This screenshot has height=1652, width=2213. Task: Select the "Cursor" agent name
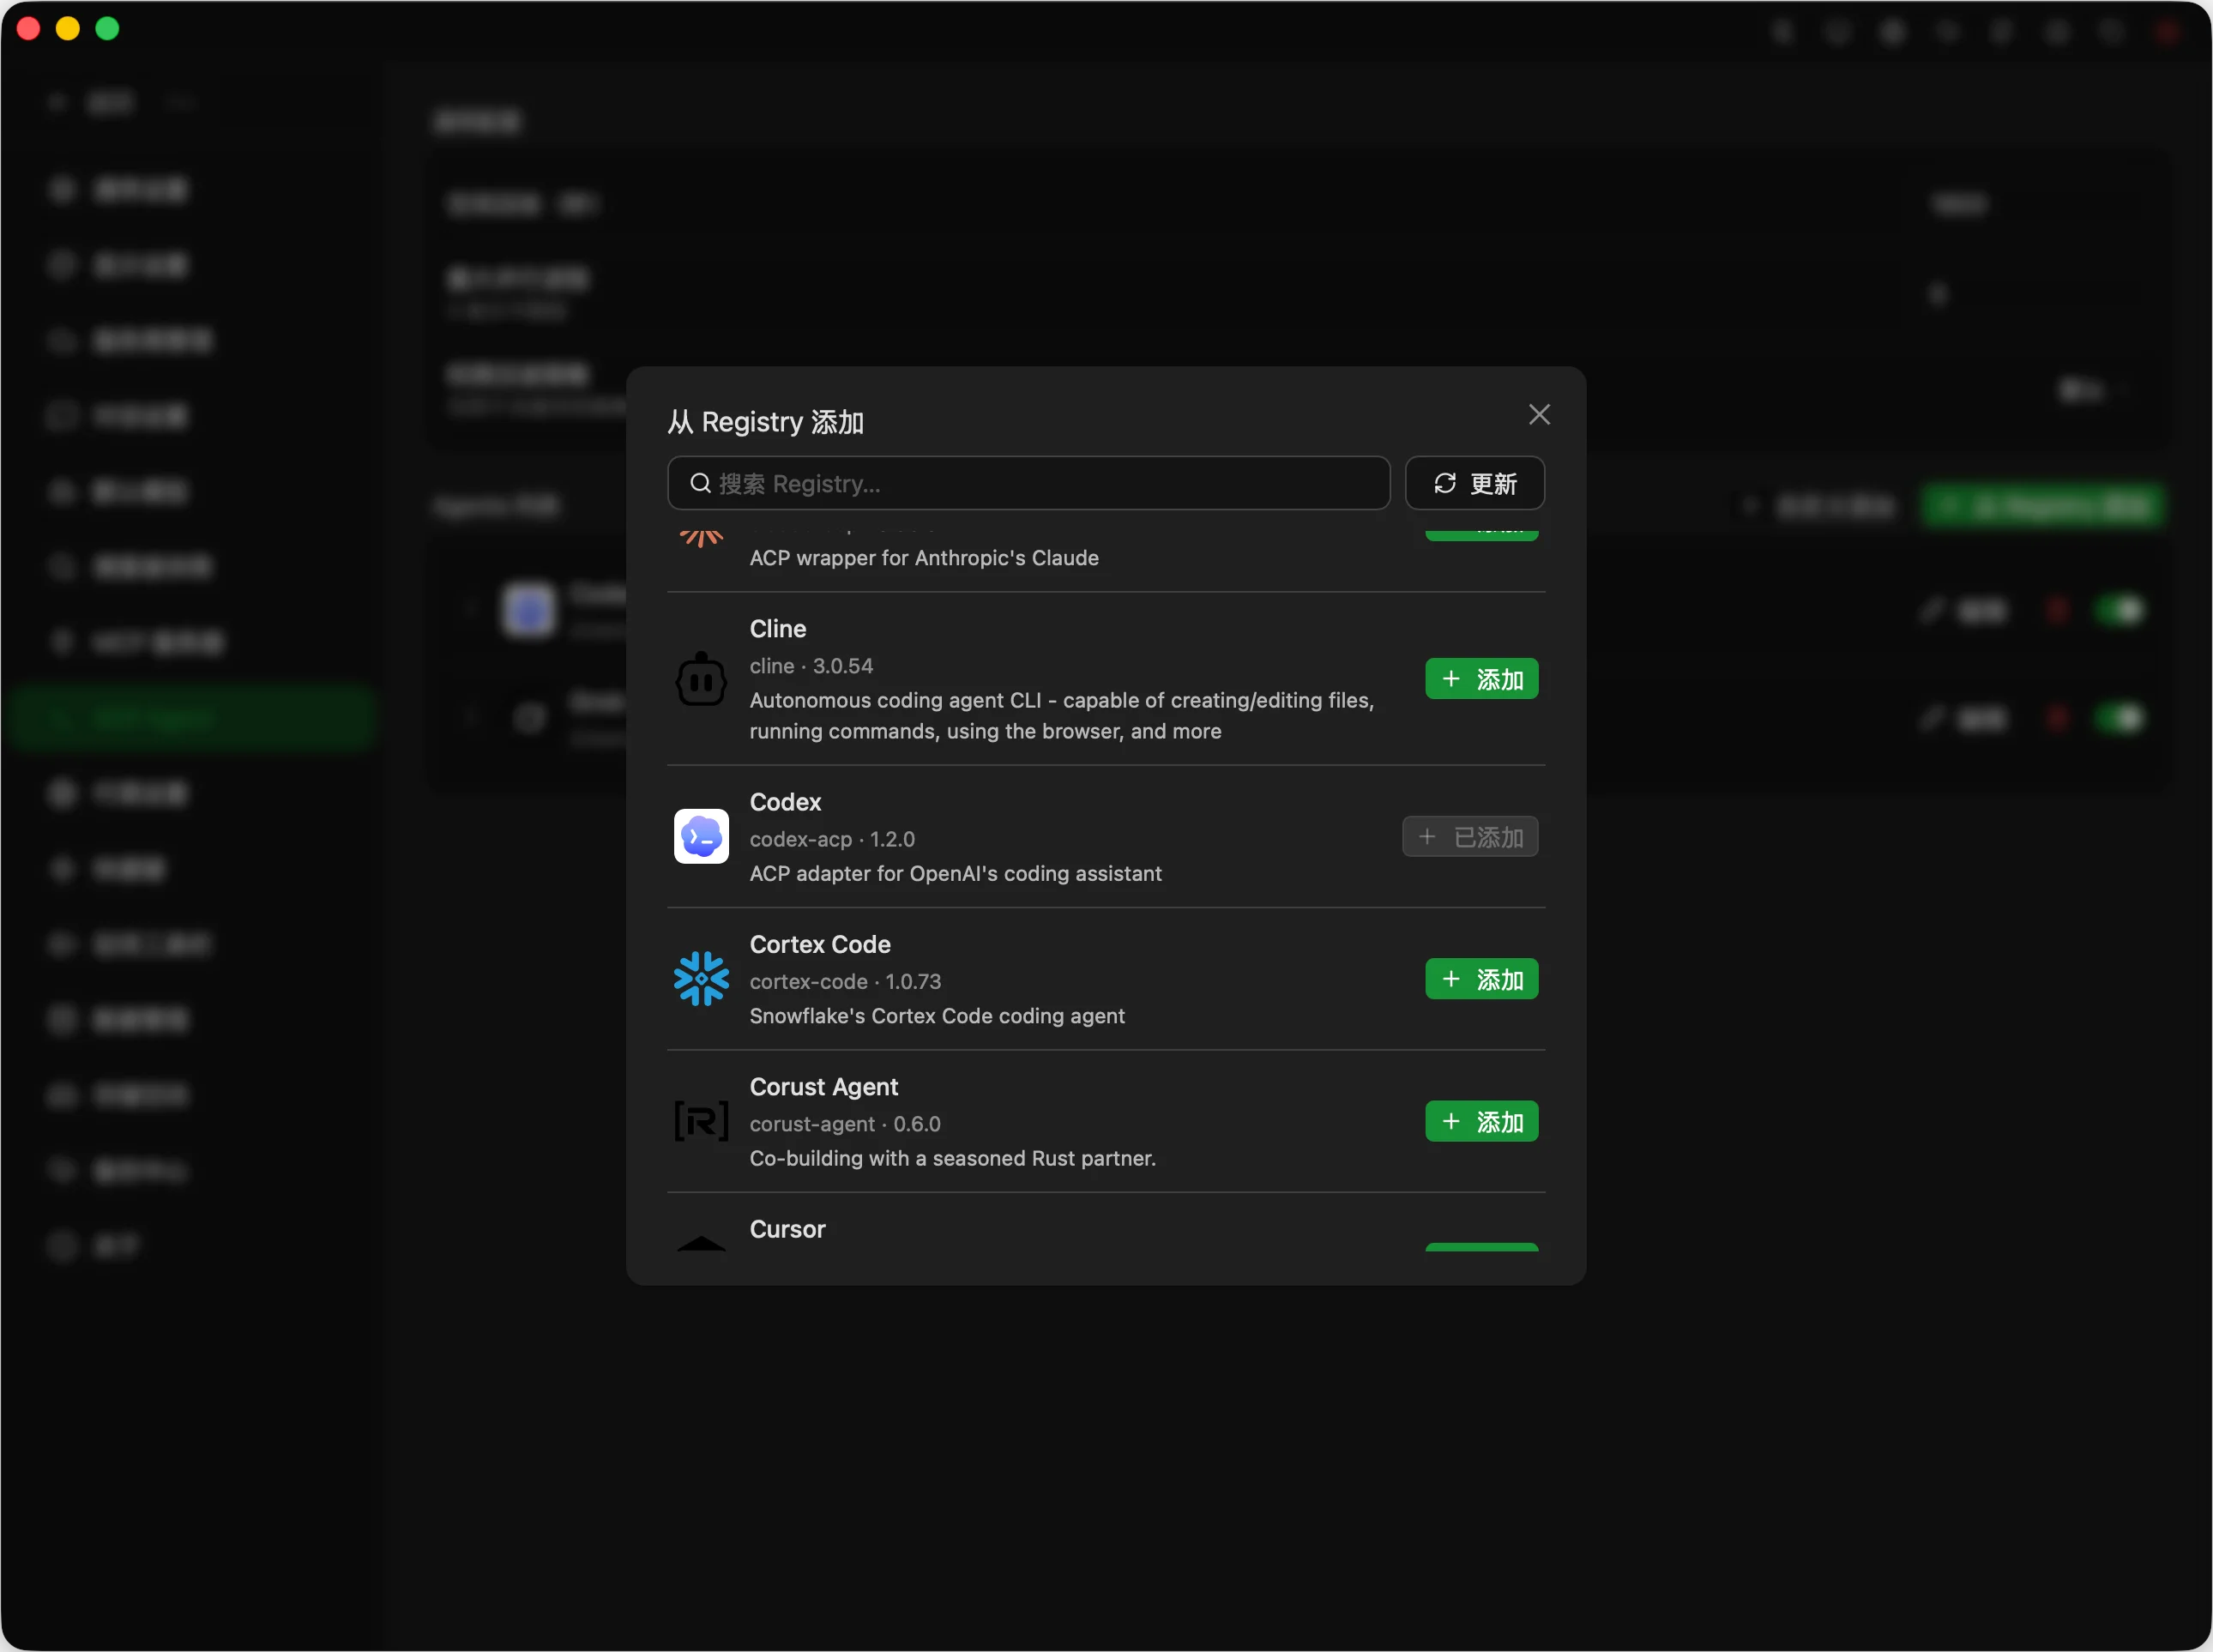(788, 1229)
